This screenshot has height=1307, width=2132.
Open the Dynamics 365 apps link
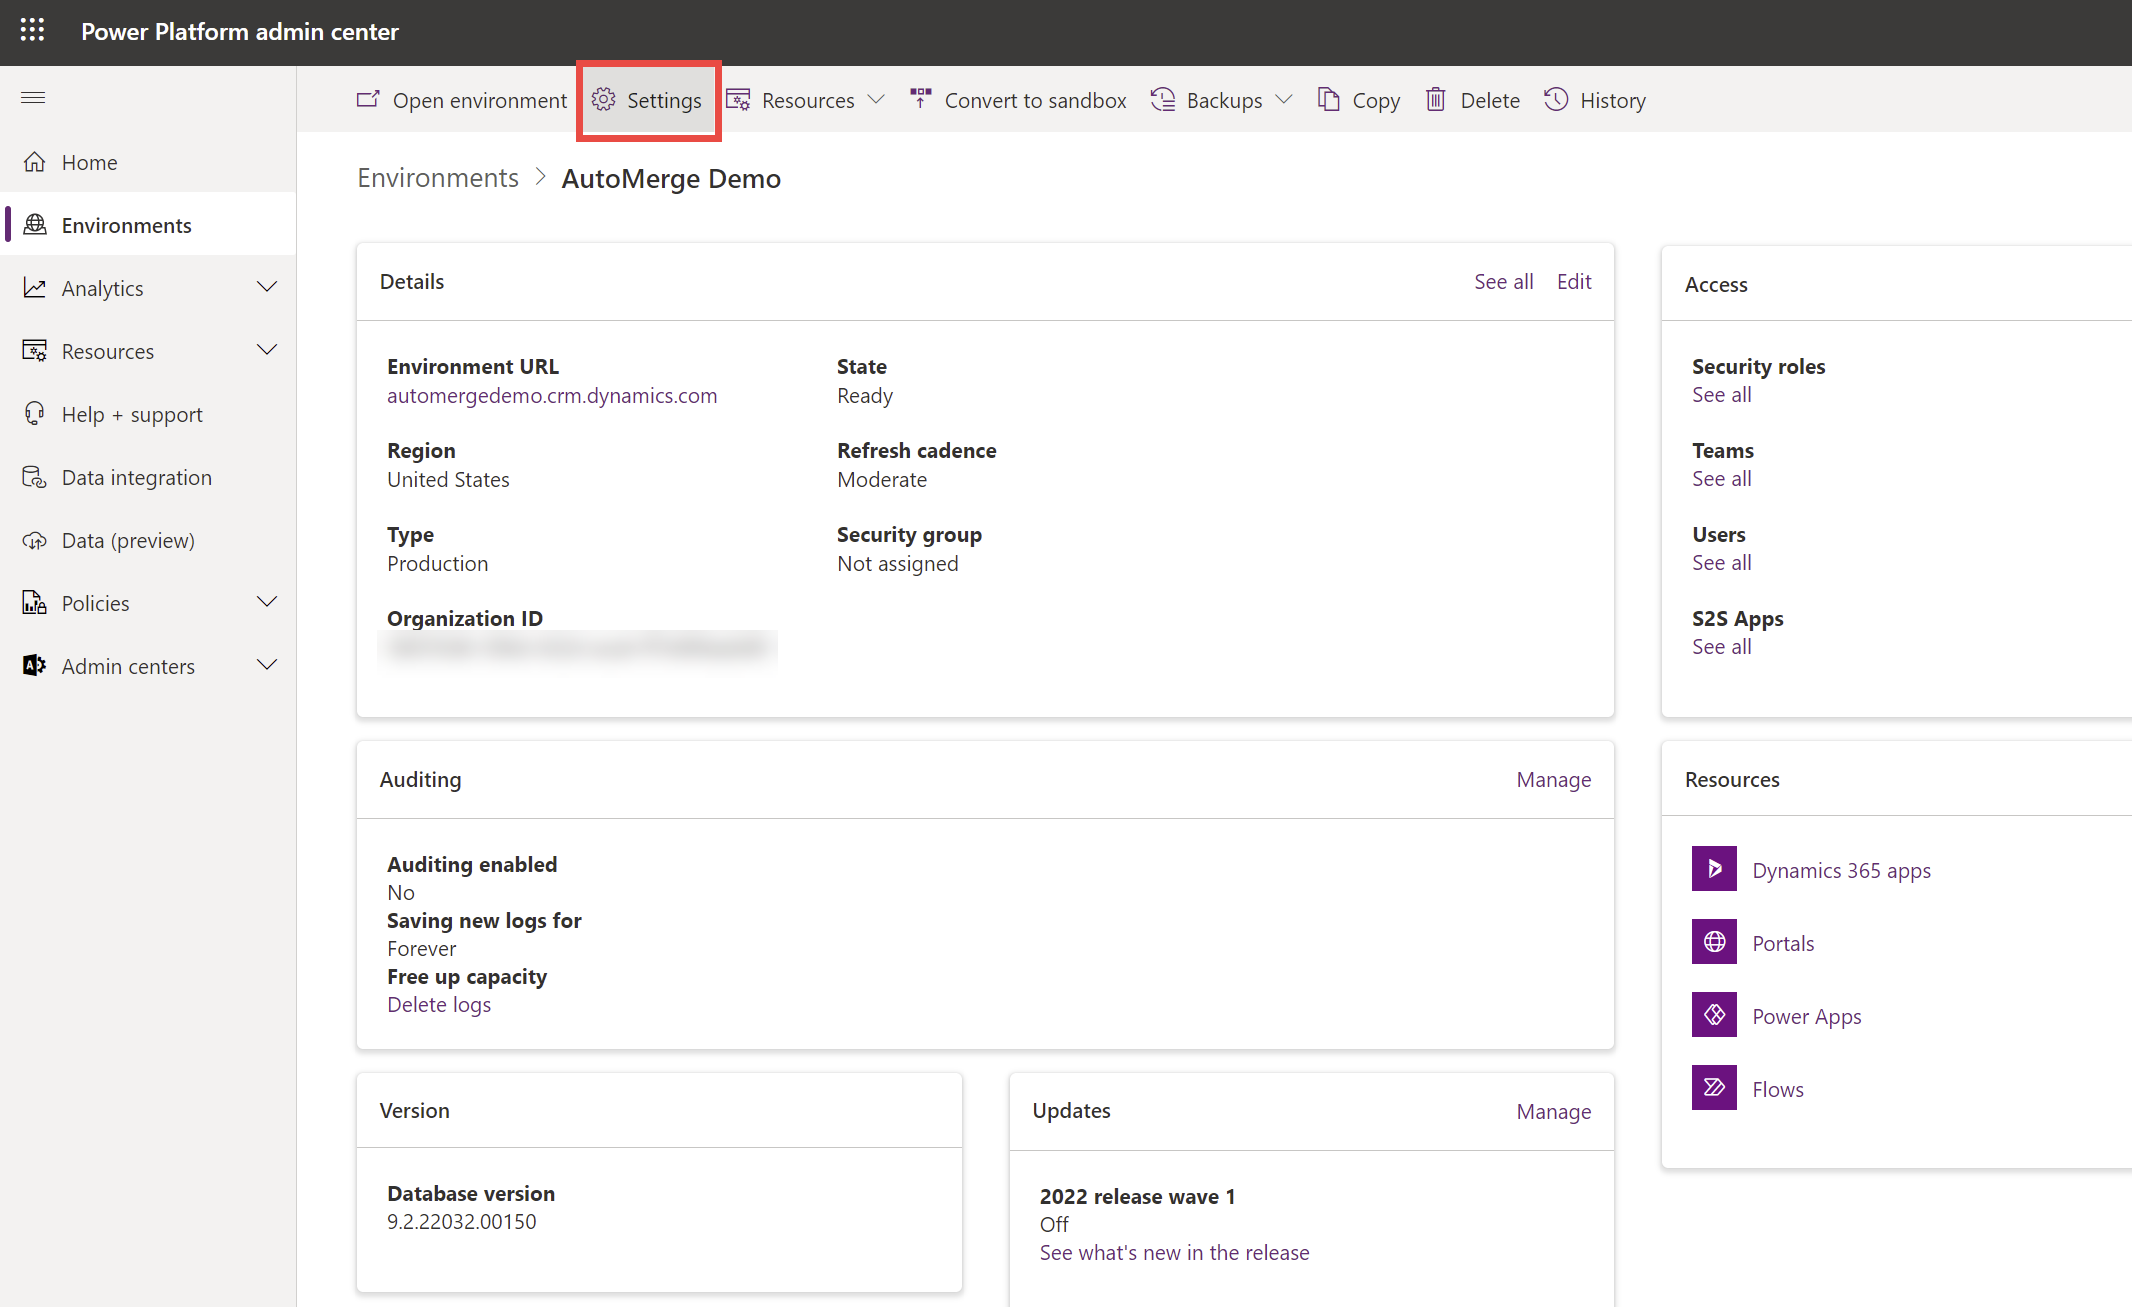coord(1841,870)
